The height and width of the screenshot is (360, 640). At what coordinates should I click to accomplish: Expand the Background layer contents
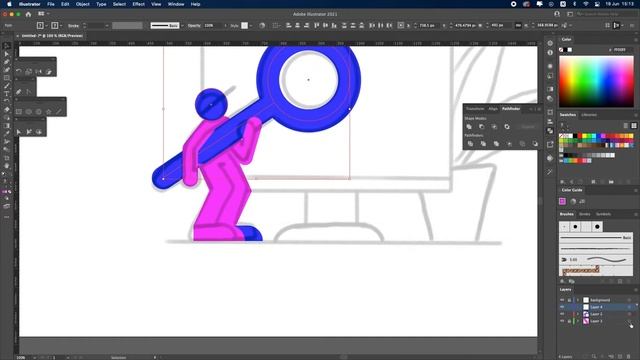click(x=578, y=300)
